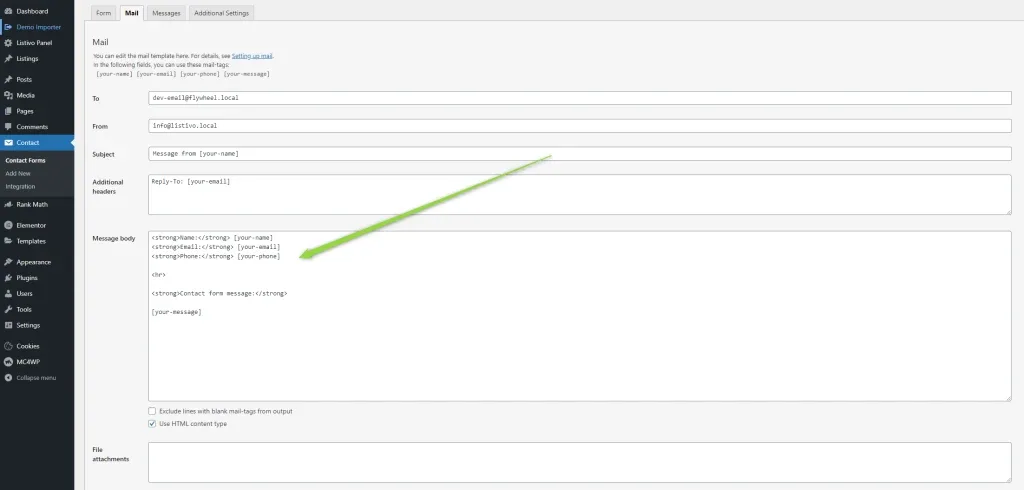Click the Collapse menu arrow icon
1024x490 pixels.
click(8, 378)
